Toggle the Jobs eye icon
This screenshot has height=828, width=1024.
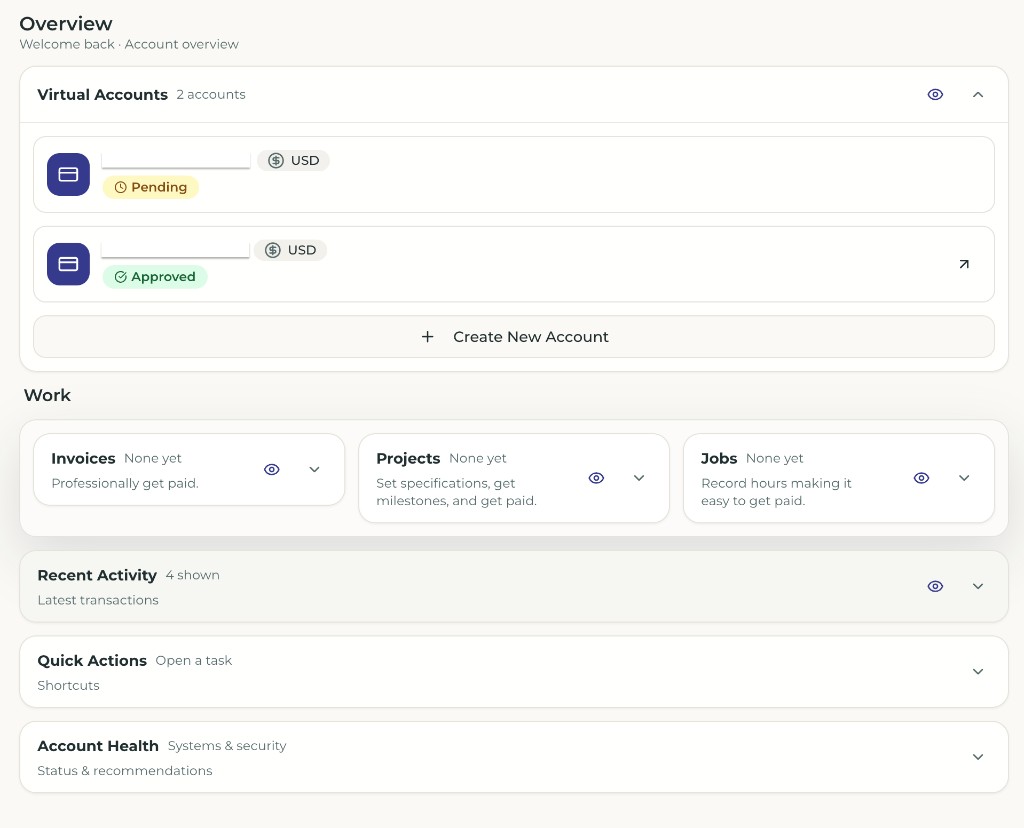pos(921,478)
